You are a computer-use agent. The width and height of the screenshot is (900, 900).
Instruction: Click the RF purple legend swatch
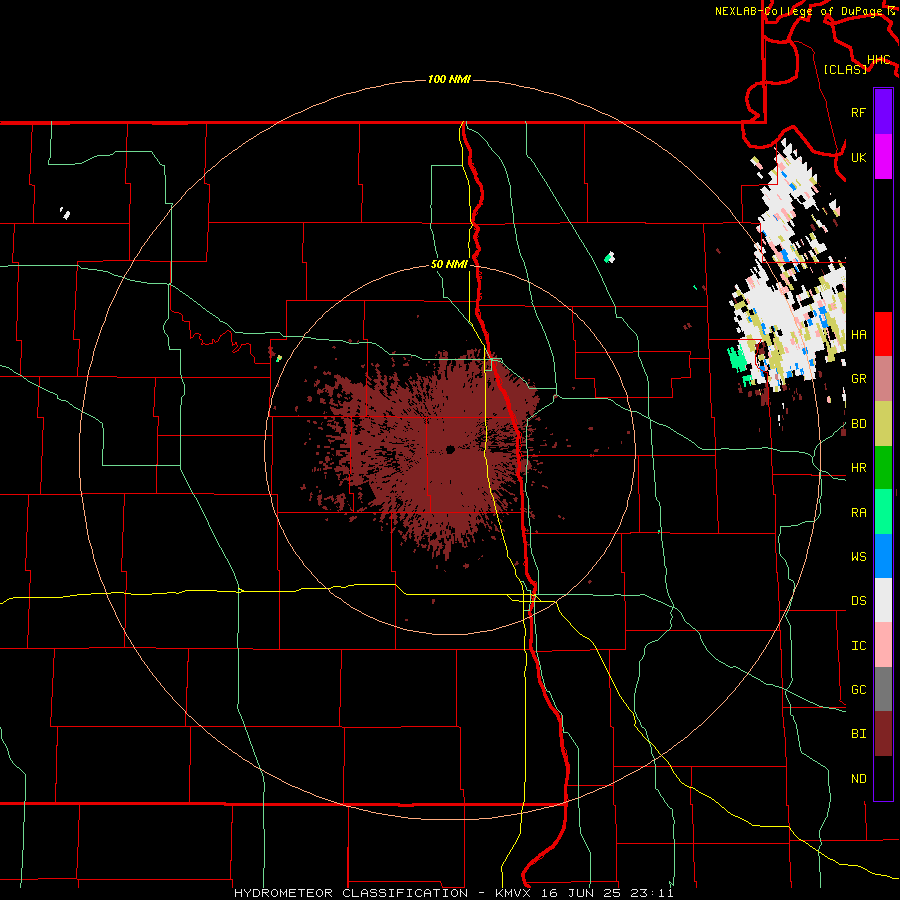(883, 112)
